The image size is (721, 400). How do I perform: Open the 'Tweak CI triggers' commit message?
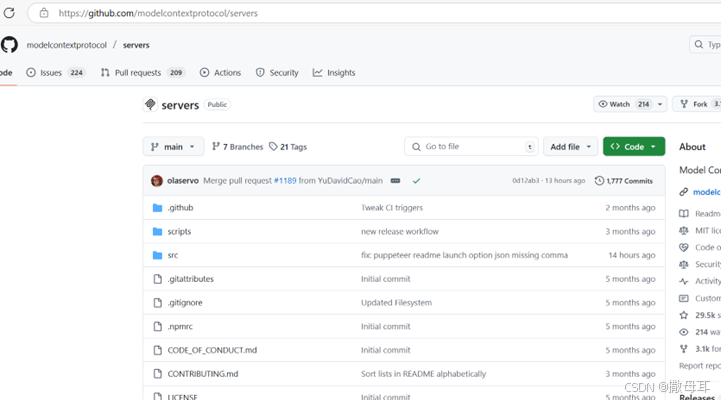(x=392, y=208)
